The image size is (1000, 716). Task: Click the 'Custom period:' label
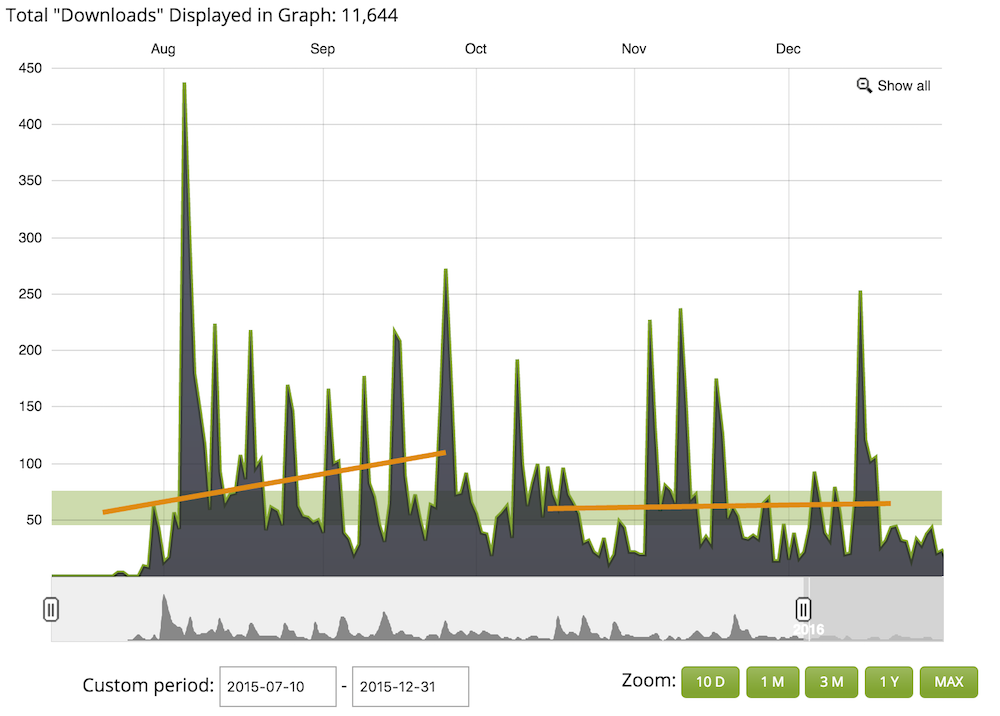148,685
